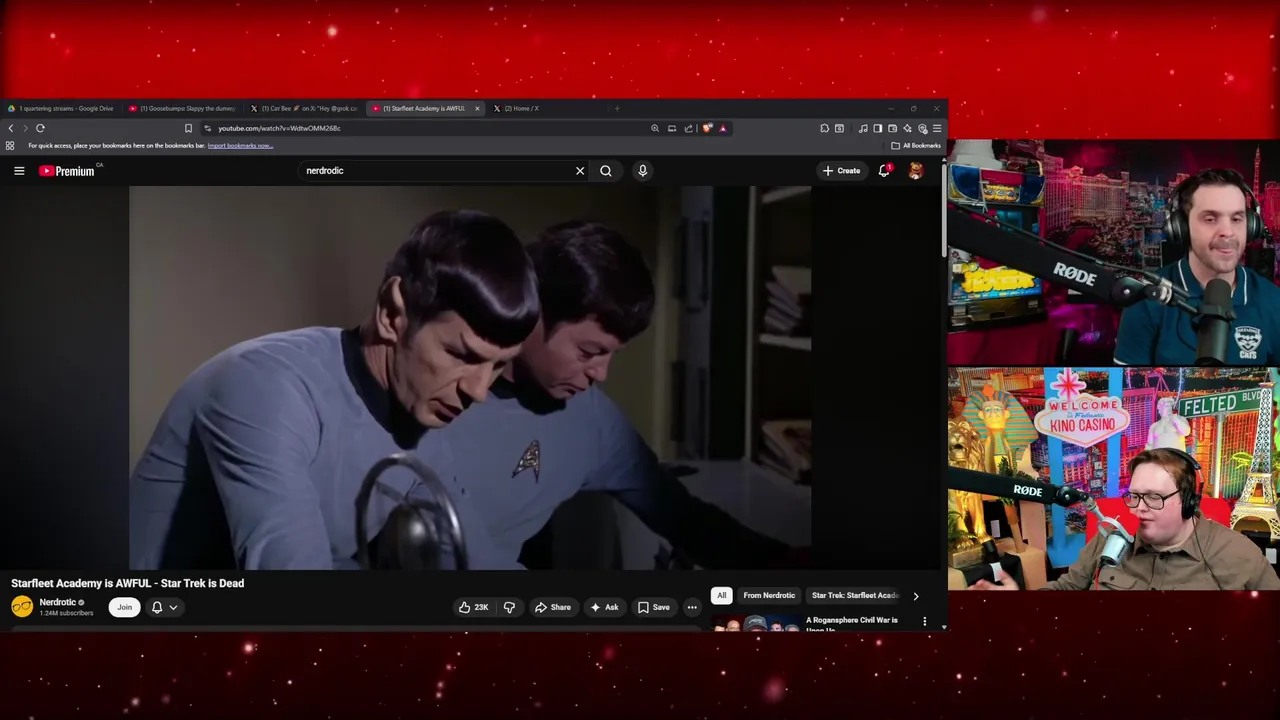
Task: Open Brave Rewards triangle icon
Action: tap(722, 128)
